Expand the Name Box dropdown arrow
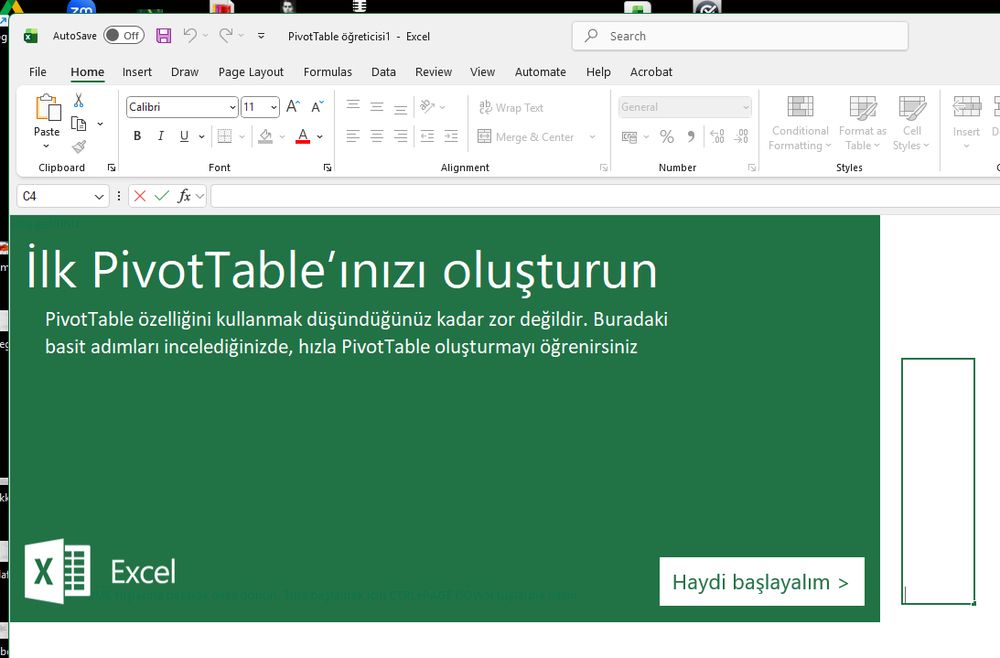1000x658 pixels. 99,197
